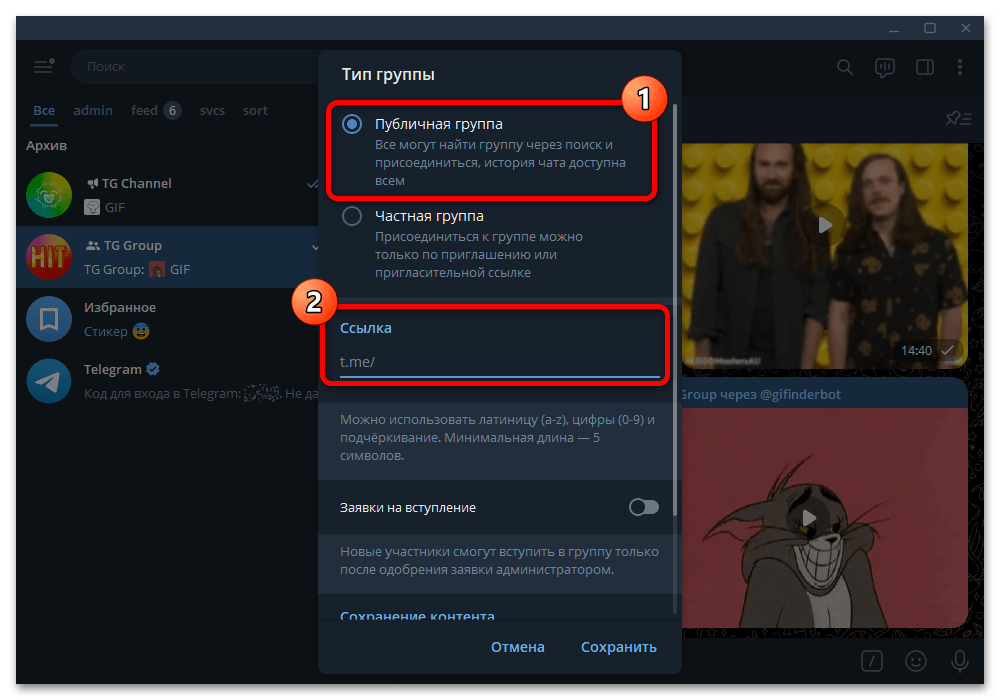The image size is (1000, 700).
Task: Switch to the Все folder tab
Action: [x=44, y=110]
